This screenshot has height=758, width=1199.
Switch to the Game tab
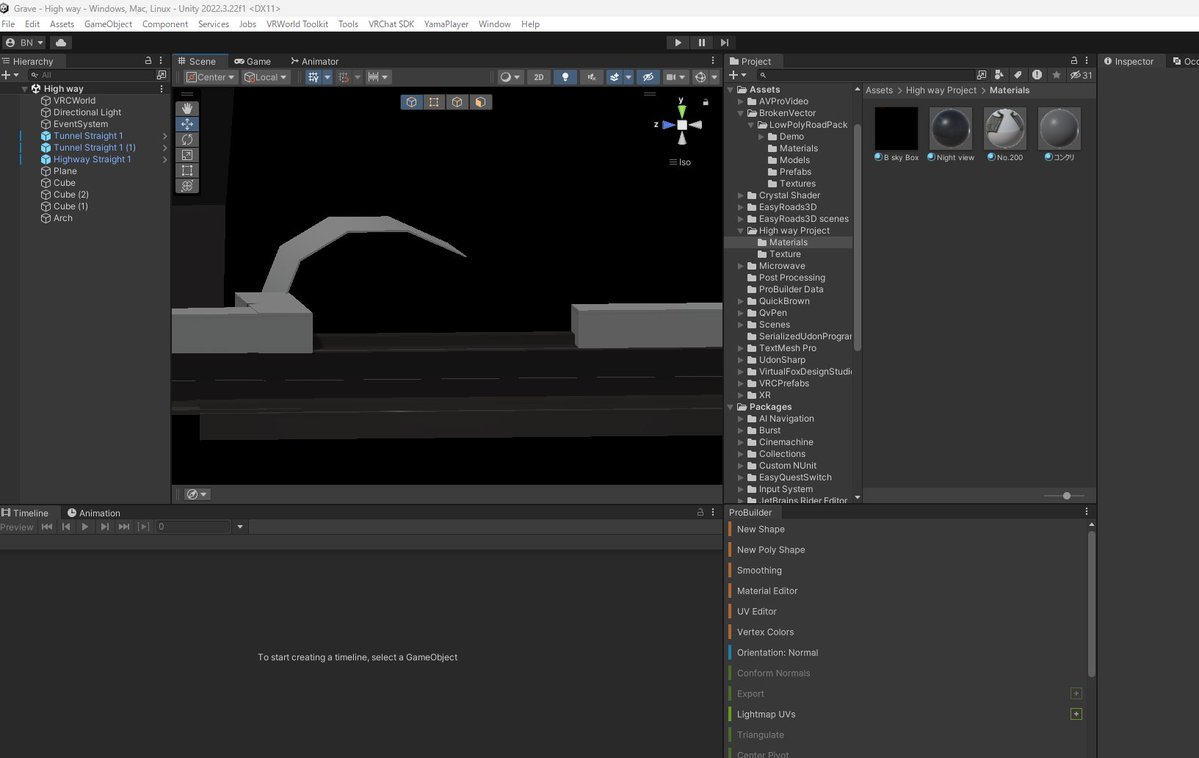click(x=252, y=61)
